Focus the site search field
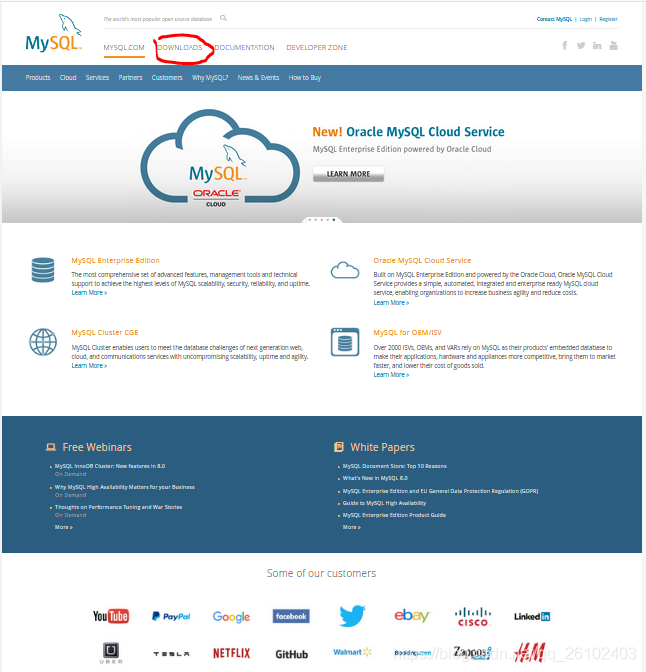This screenshot has width=646, height=672. [x=158, y=19]
